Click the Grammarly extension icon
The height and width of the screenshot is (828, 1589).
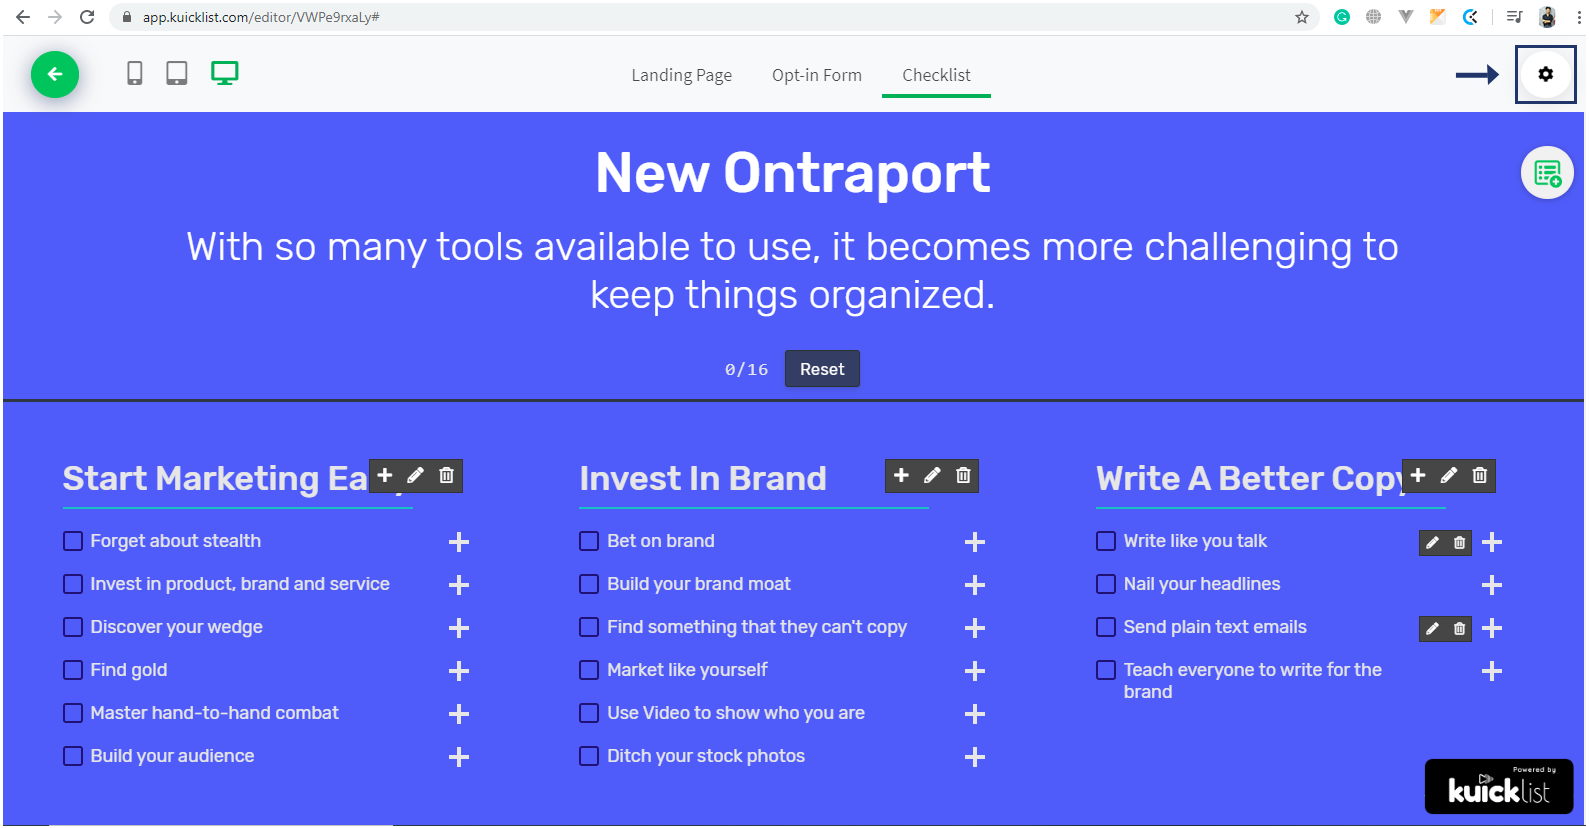tap(1342, 17)
